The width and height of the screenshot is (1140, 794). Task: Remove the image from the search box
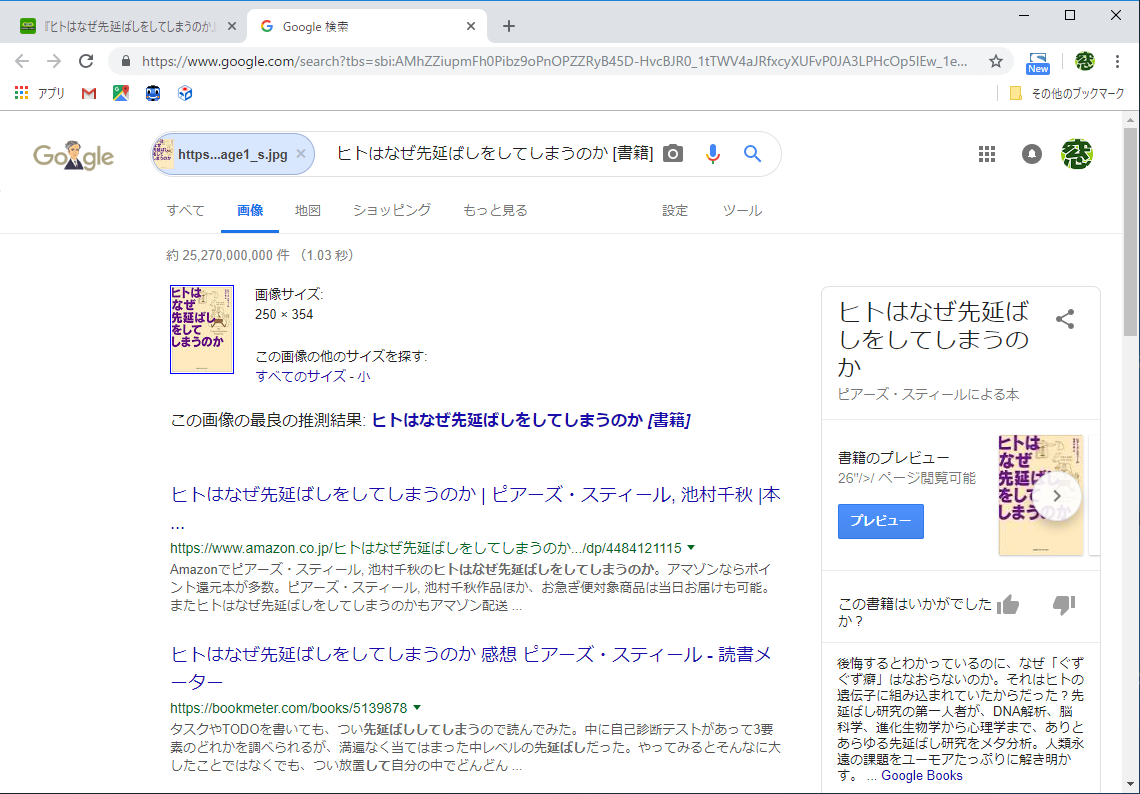click(300, 154)
